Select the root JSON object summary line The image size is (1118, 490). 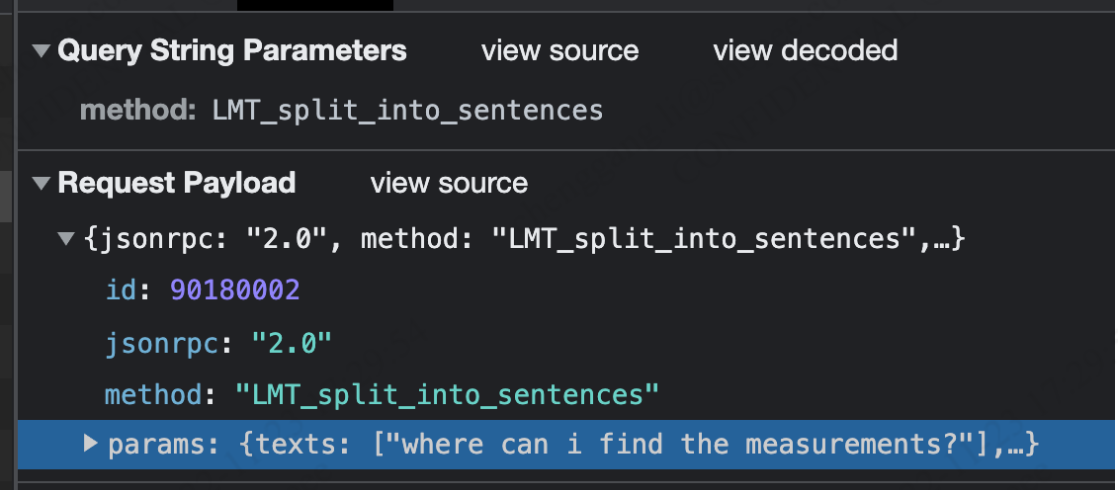pyautogui.click(x=523, y=240)
